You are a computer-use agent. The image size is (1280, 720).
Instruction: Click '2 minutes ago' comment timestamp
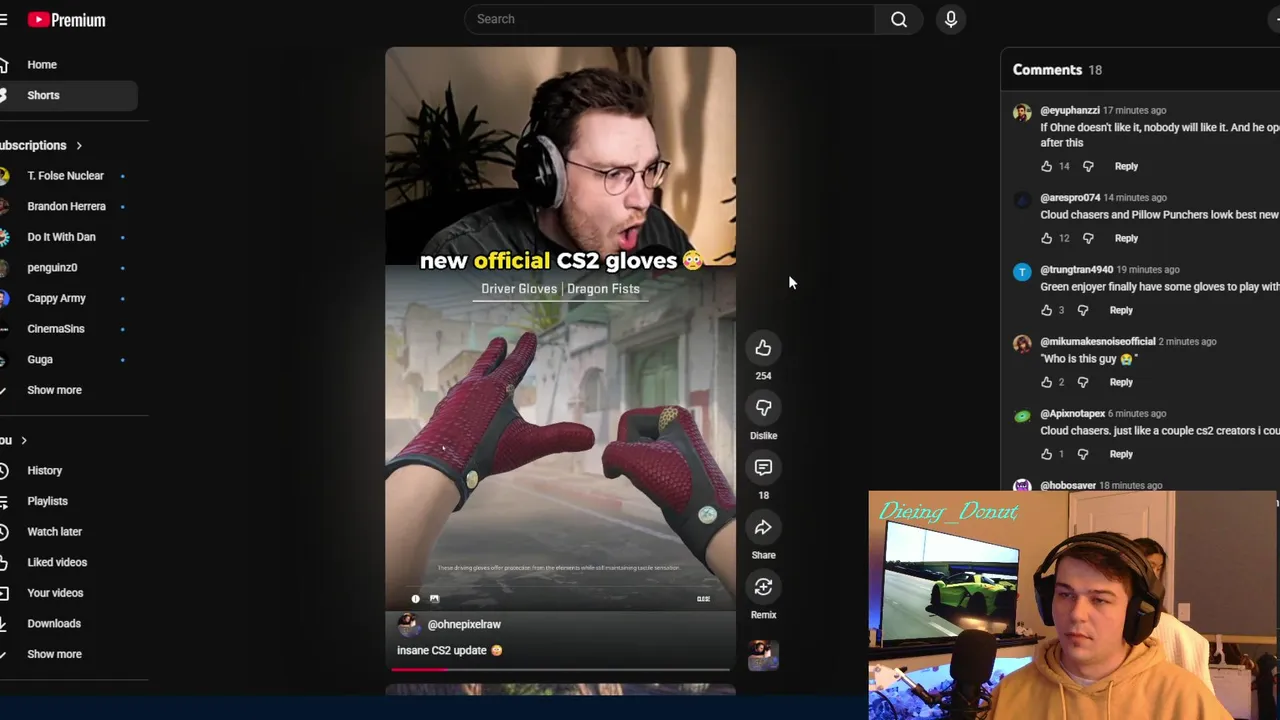pos(1187,342)
